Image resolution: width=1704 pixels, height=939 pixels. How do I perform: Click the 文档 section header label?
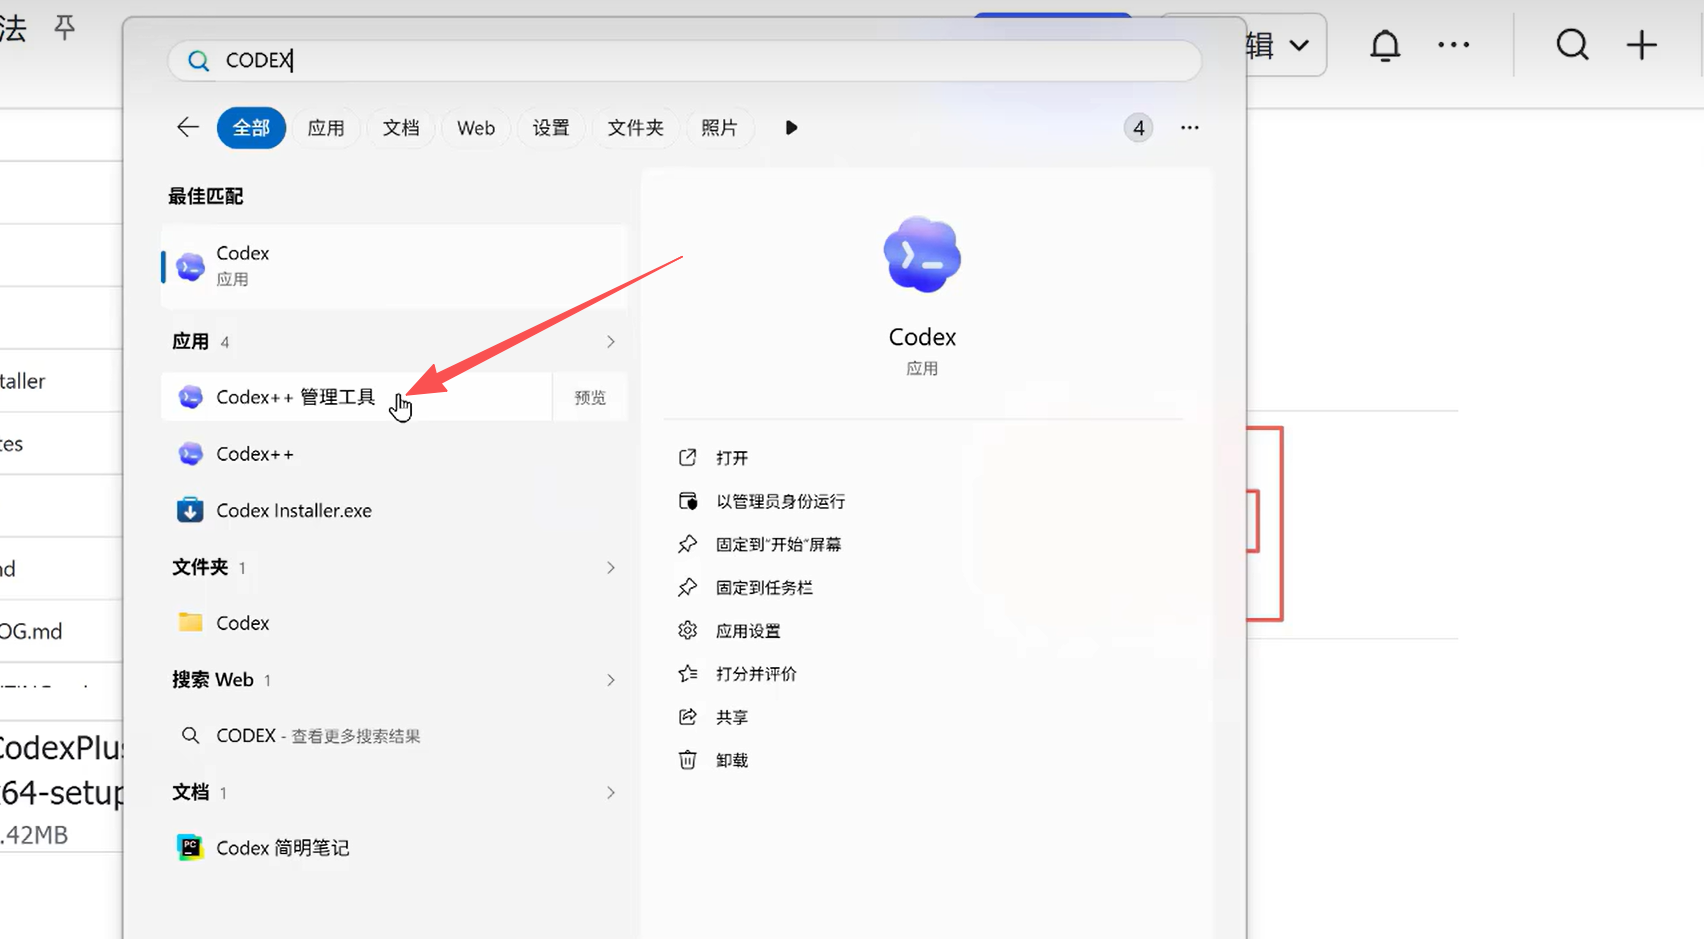190,793
